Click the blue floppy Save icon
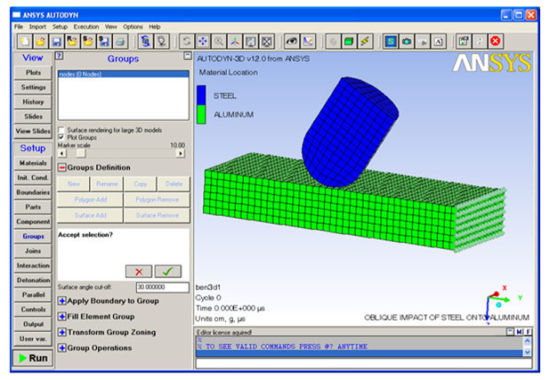 56,41
